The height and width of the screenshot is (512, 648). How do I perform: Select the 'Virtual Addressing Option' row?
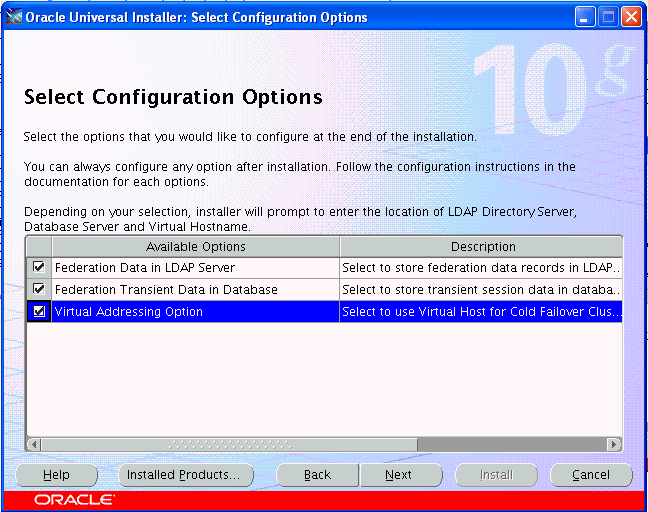click(324, 312)
